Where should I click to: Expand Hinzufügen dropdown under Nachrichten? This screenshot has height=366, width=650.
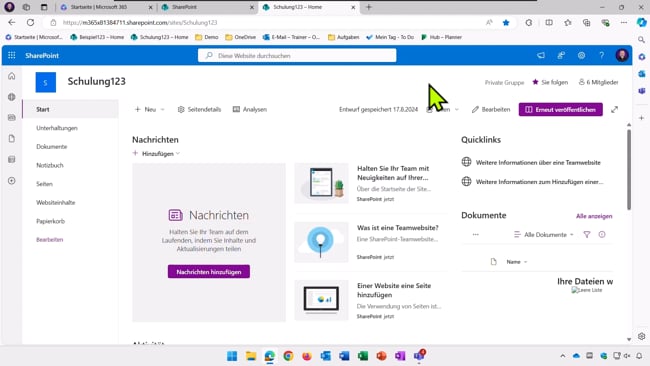click(156, 153)
